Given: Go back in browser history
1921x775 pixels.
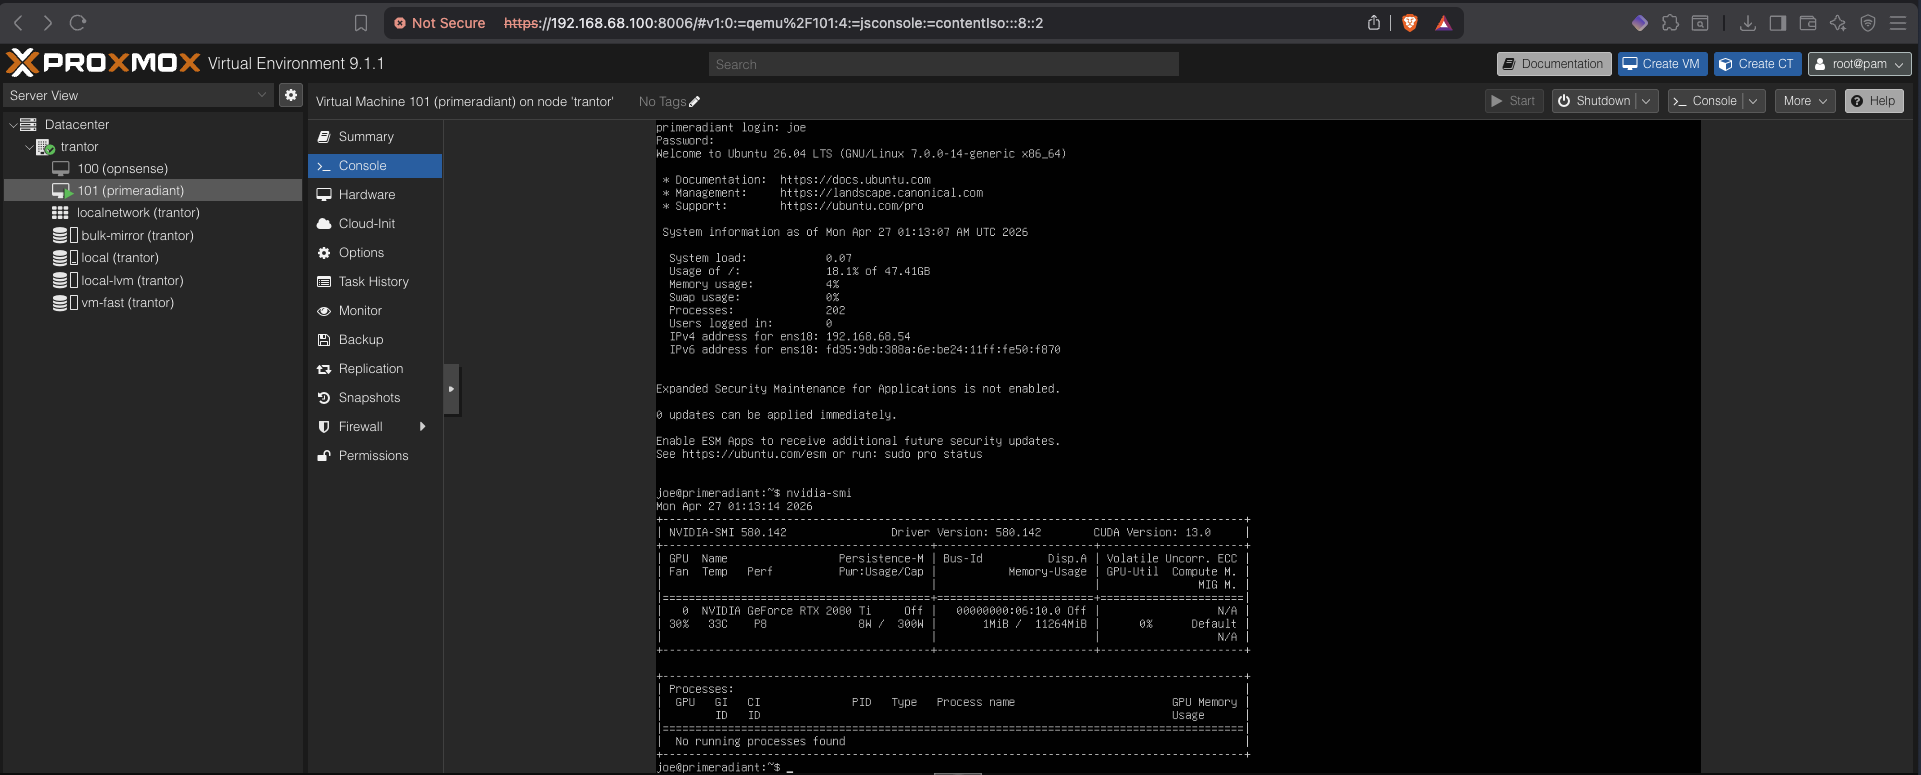Looking at the screenshot, I should point(18,22).
